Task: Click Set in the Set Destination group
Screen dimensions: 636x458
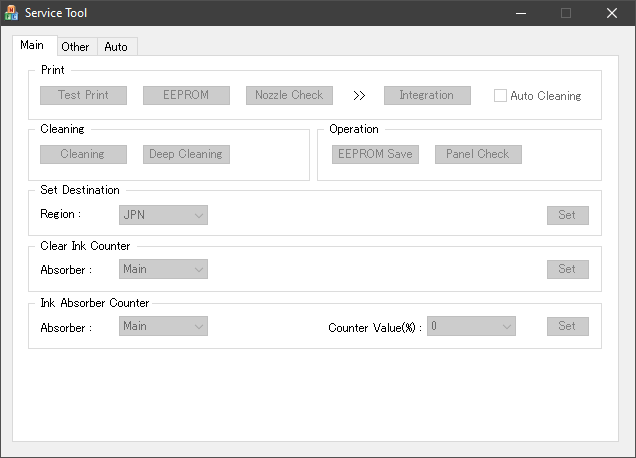Action: coord(567,215)
